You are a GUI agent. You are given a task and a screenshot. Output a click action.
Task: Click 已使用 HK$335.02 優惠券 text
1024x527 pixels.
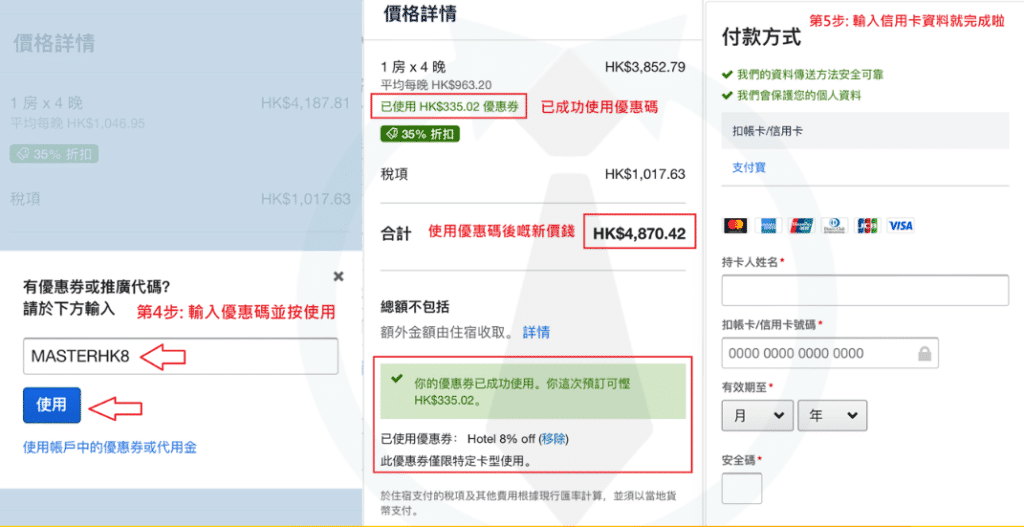(447, 107)
